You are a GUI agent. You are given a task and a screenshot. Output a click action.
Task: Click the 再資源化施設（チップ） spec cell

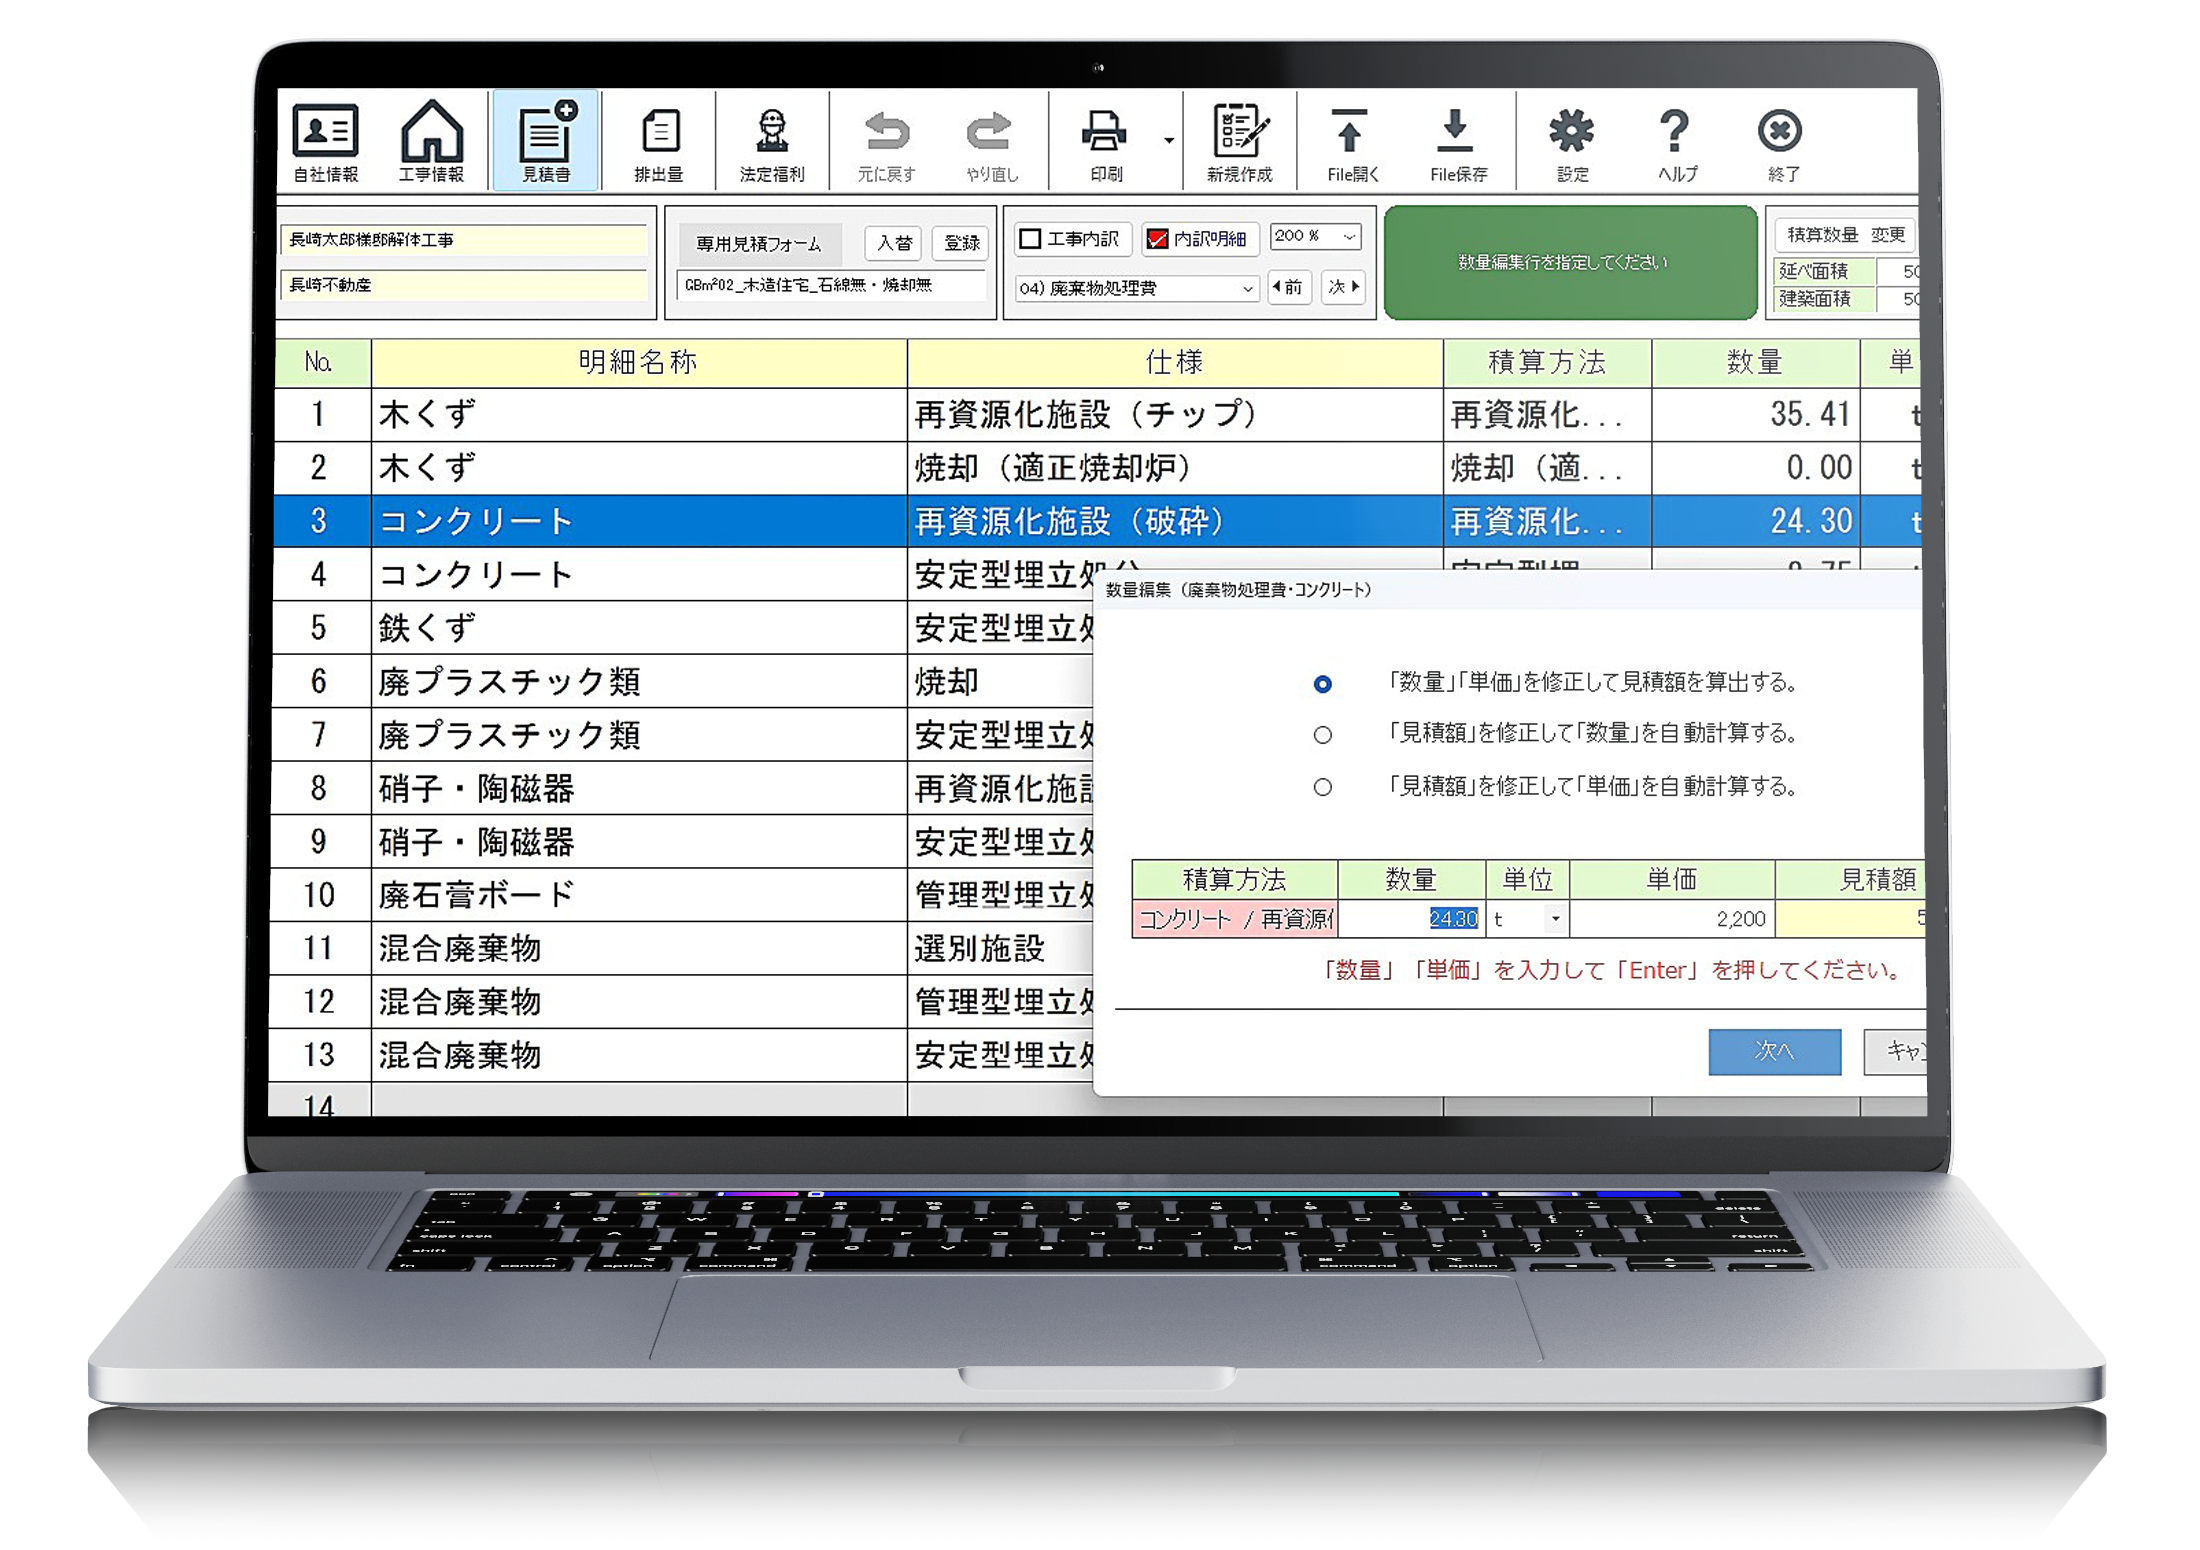tap(1174, 414)
